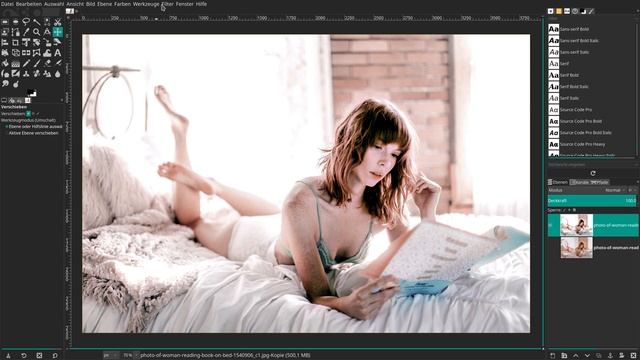
Task: Switch to the Ebenen tab
Action: 558,182
